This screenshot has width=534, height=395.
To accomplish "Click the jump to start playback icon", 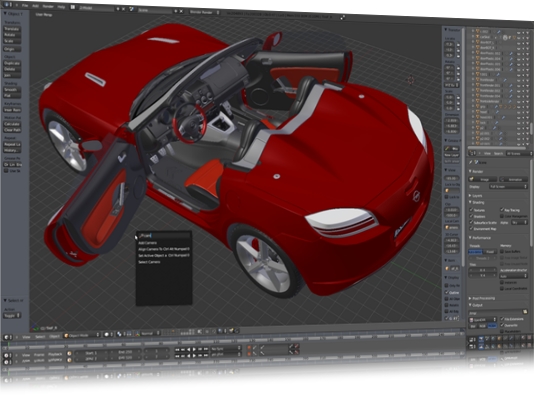I will (177, 349).
